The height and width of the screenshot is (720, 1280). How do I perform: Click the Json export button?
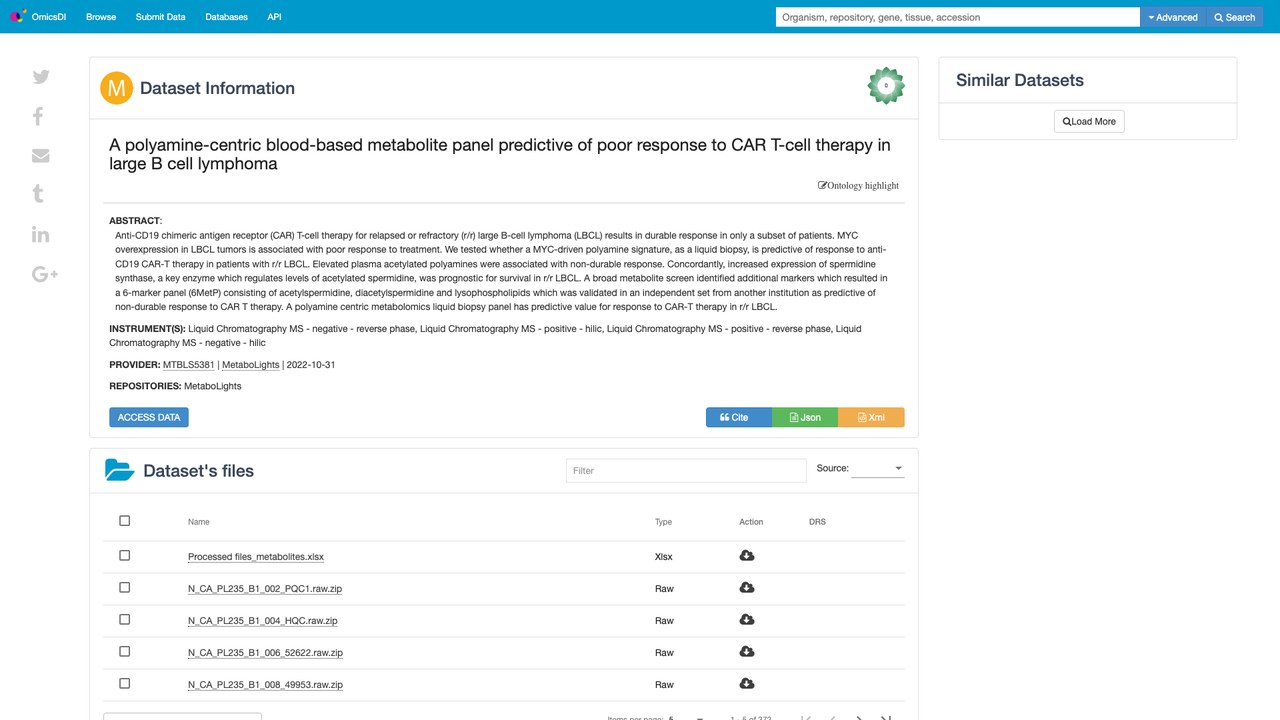(x=805, y=417)
